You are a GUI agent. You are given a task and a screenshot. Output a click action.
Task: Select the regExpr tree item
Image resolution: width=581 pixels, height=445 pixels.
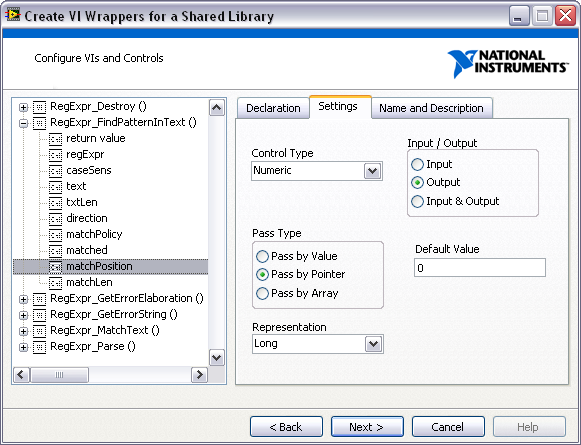point(85,155)
